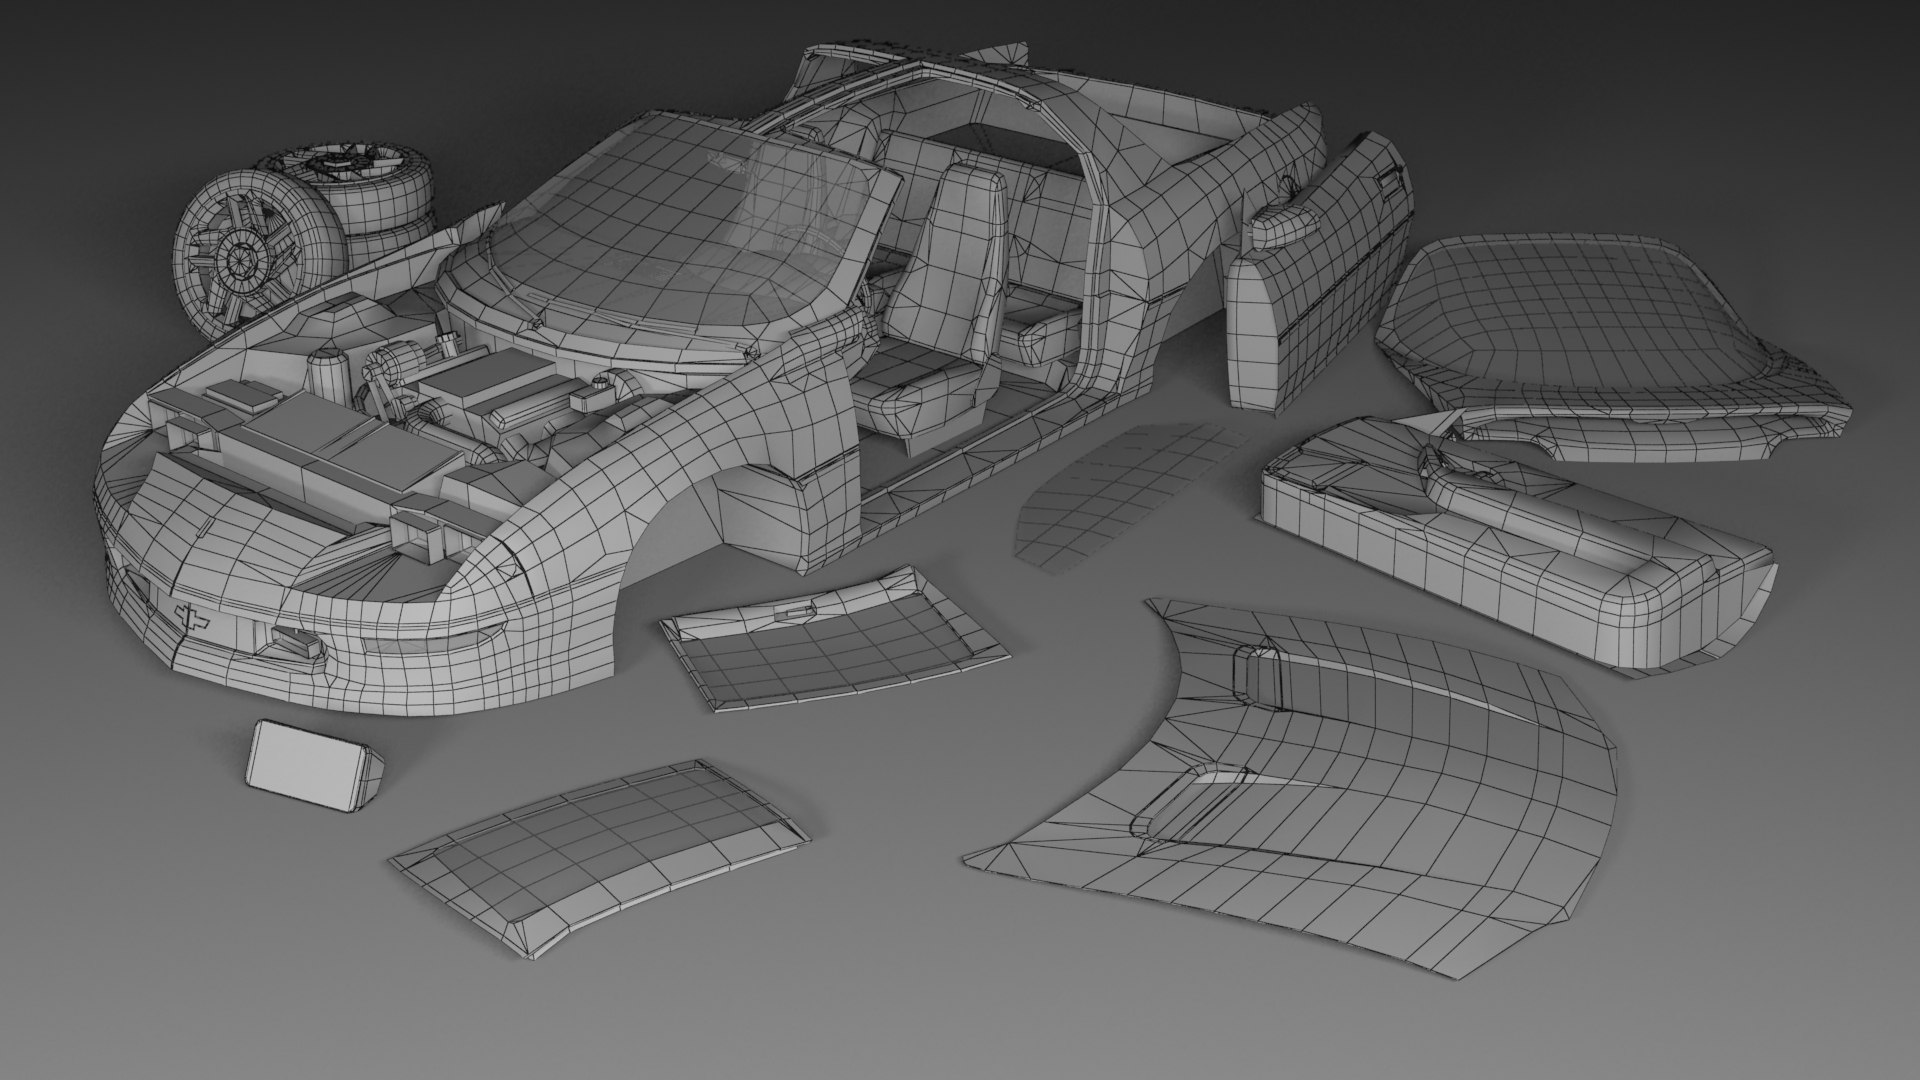Click the engine block in open bay
Screen dimensions: 1920x1080
pyautogui.click(x=470, y=385)
